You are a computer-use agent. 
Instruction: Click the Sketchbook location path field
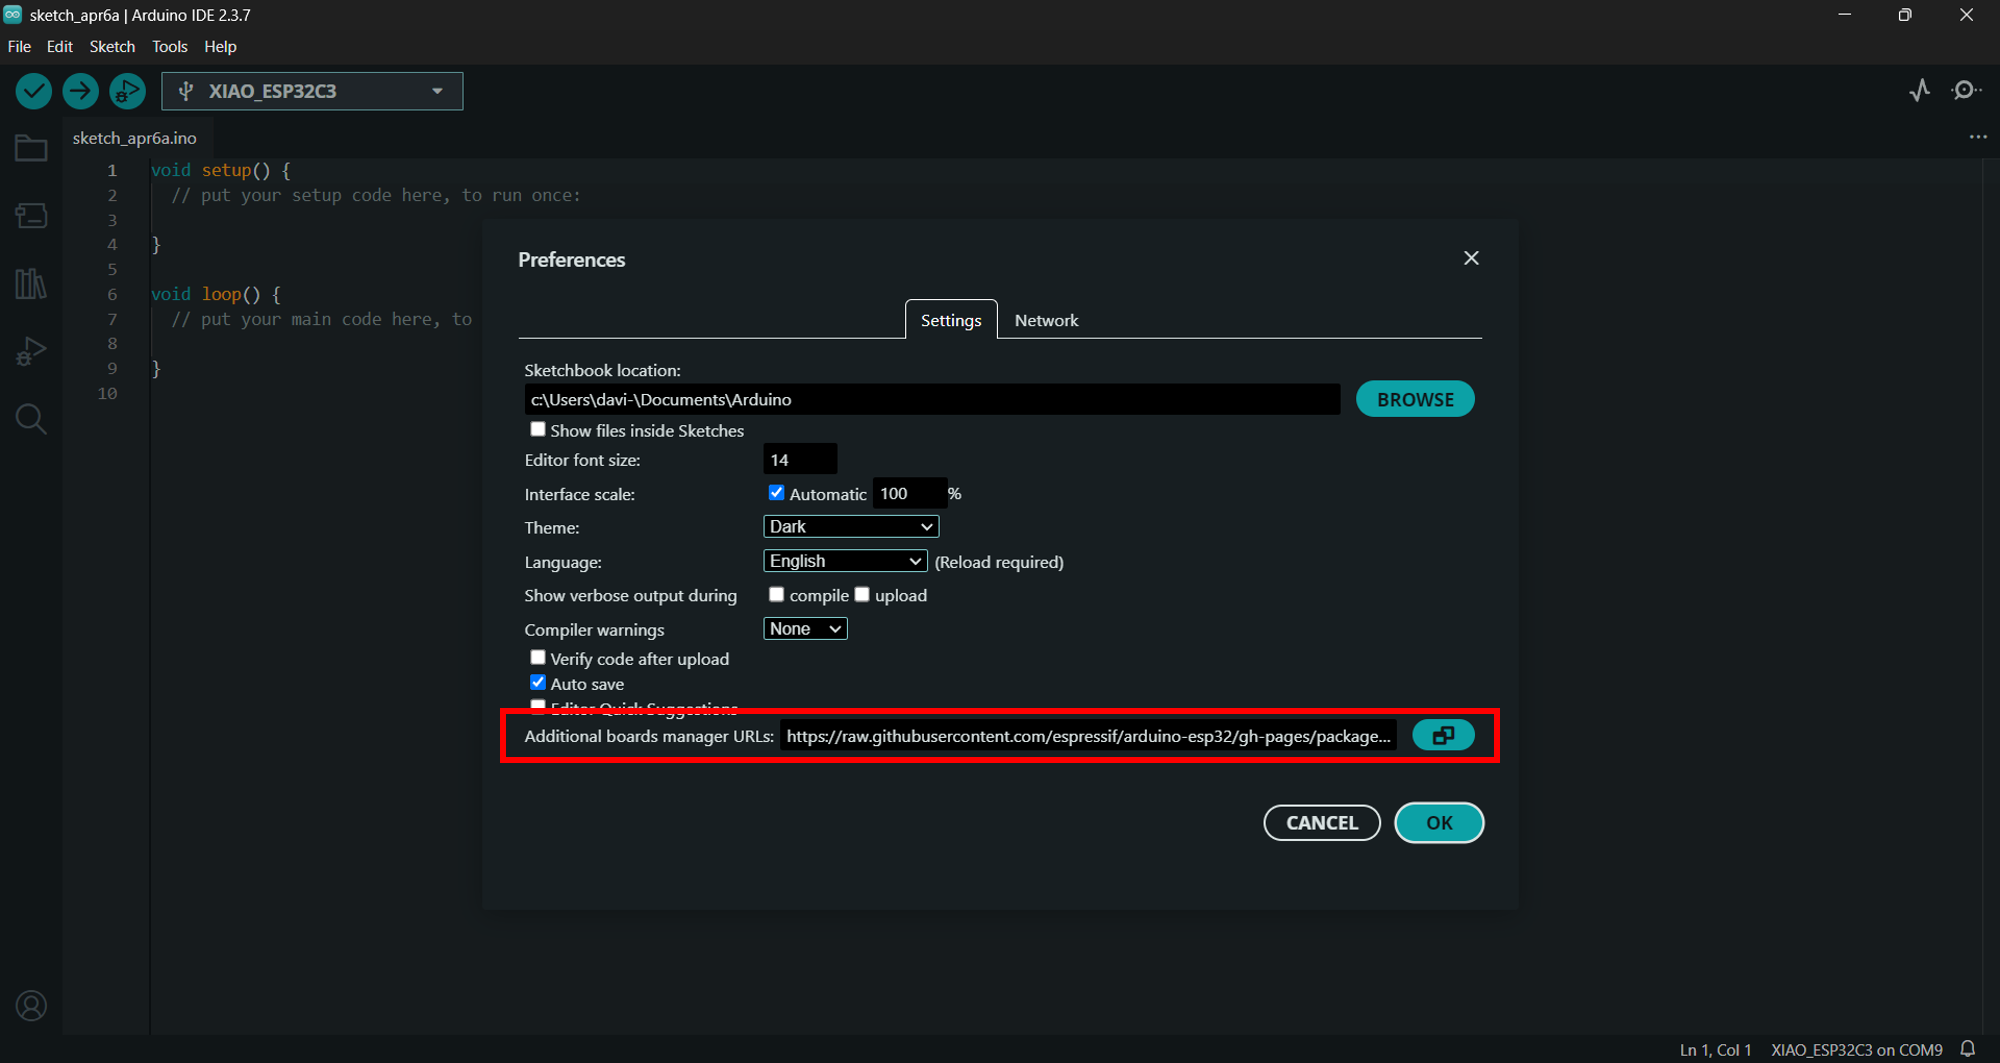(932, 399)
